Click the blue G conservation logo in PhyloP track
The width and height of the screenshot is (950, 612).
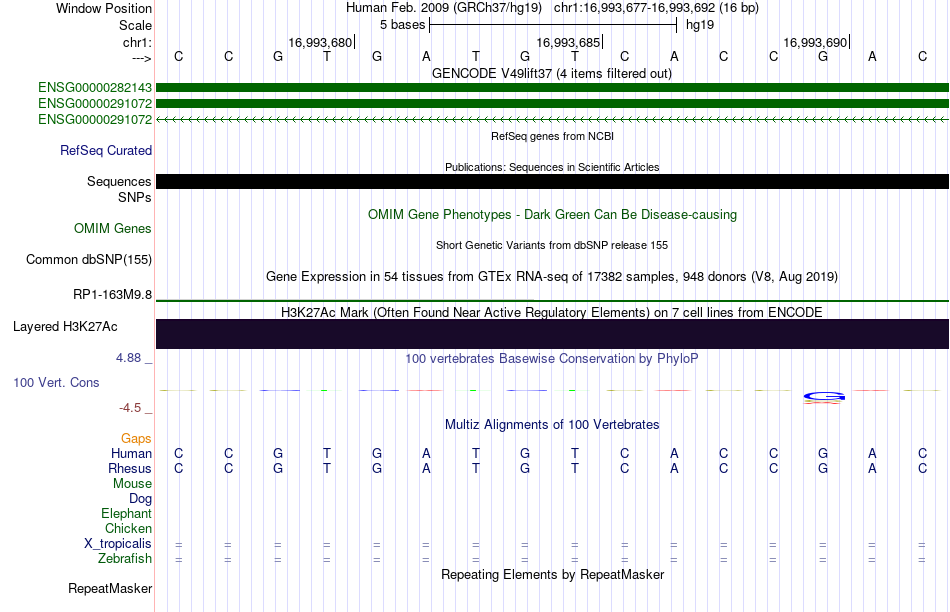(x=824, y=397)
